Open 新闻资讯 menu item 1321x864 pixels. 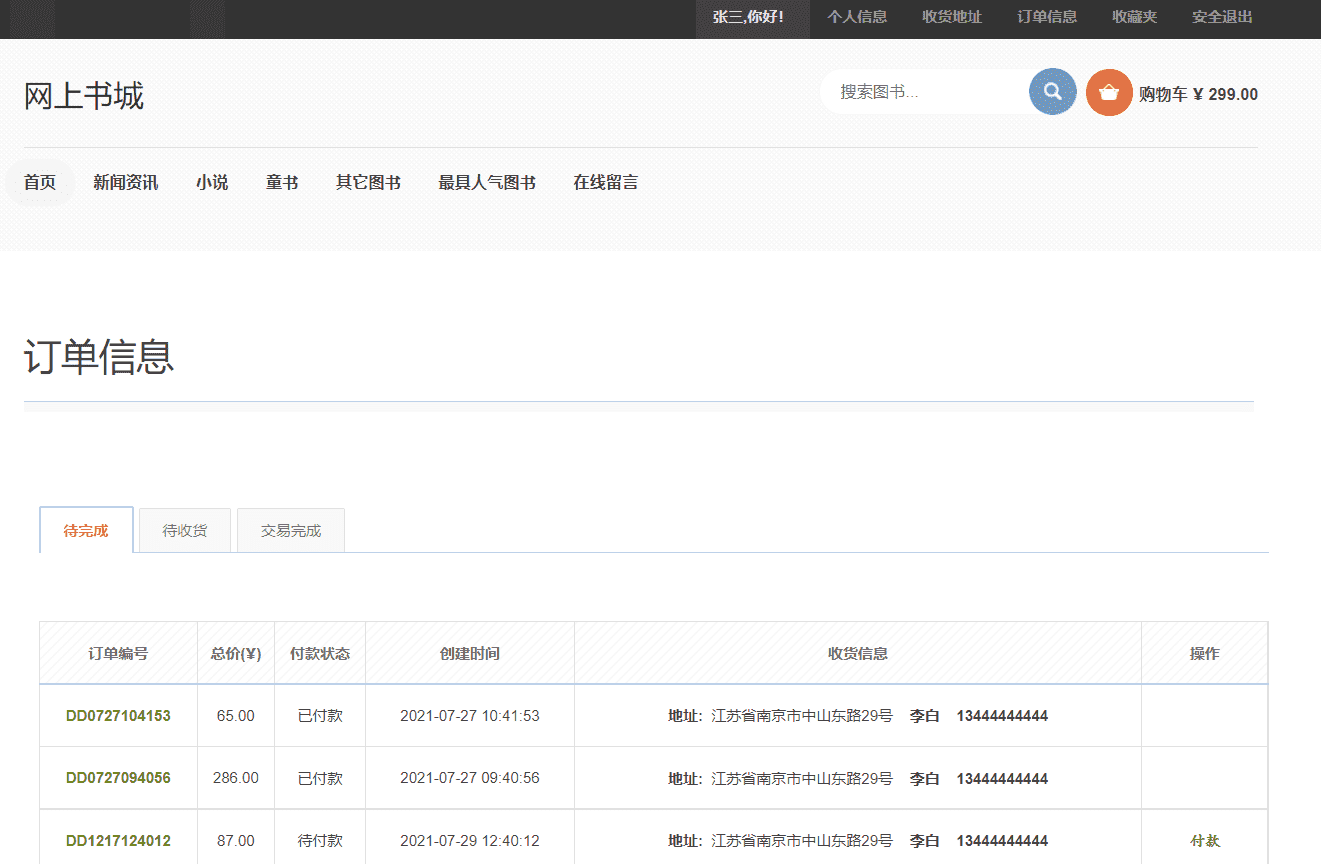125,182
